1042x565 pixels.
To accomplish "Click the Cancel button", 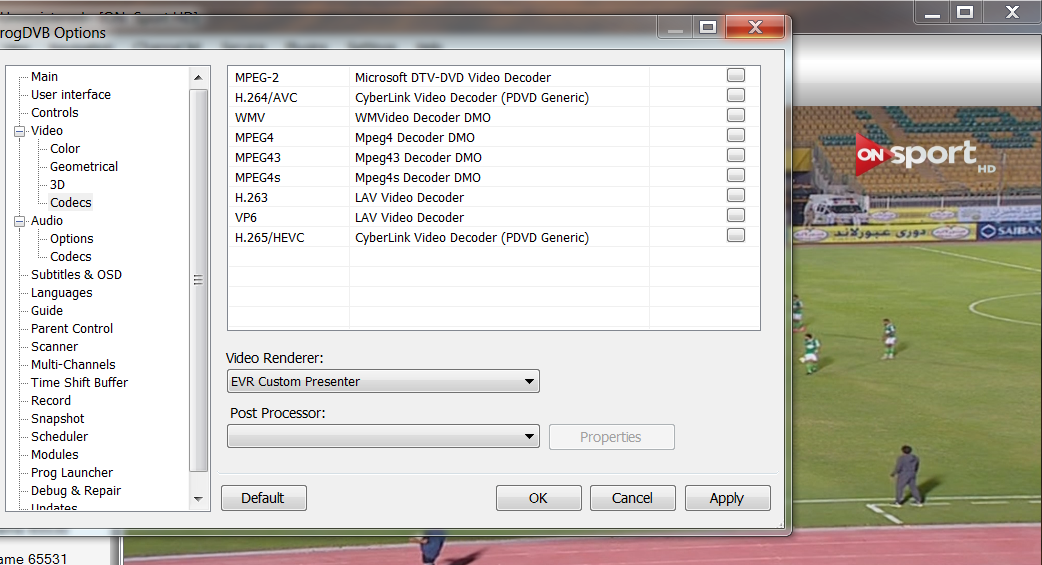I will coord(633,498).
